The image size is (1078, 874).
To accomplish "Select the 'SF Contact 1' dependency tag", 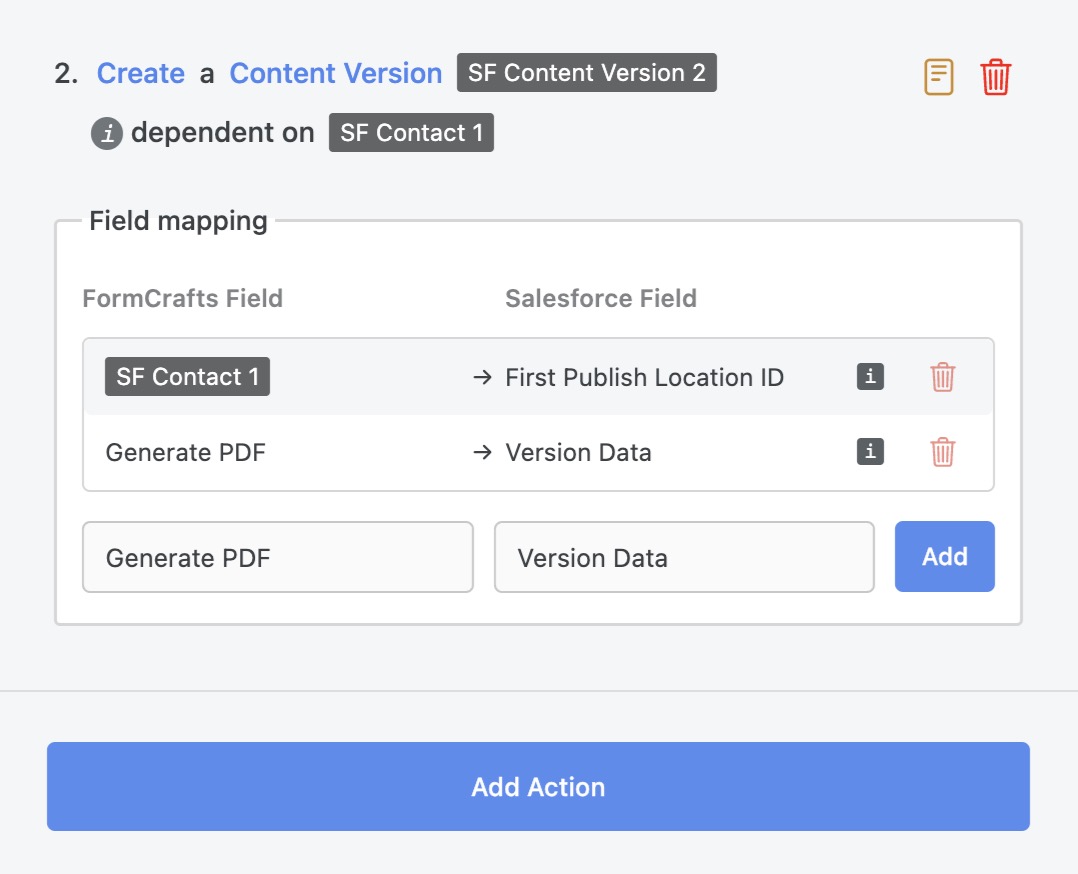I will pyautogui.click(x=411, y=132).
